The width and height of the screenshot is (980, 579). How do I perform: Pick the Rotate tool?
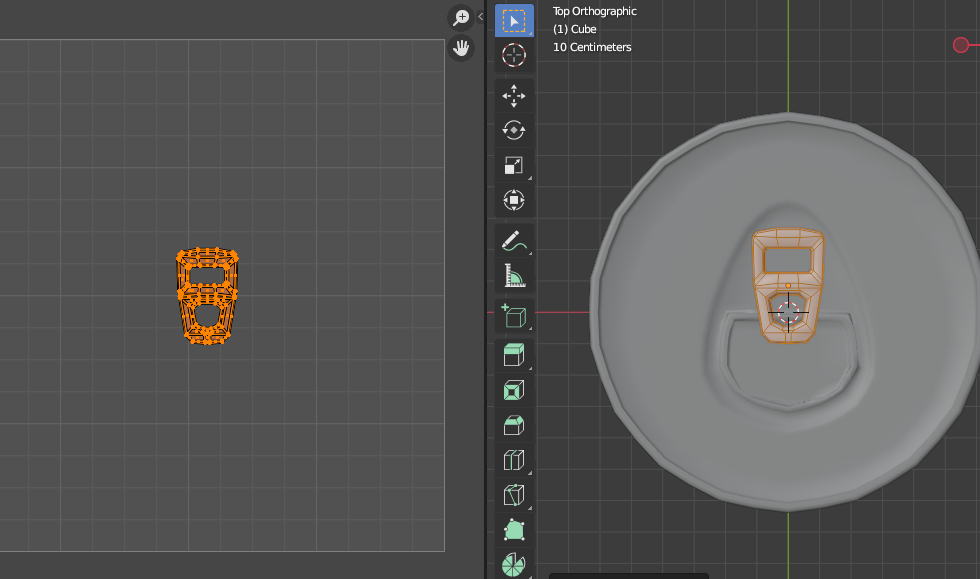pos(514,130)
